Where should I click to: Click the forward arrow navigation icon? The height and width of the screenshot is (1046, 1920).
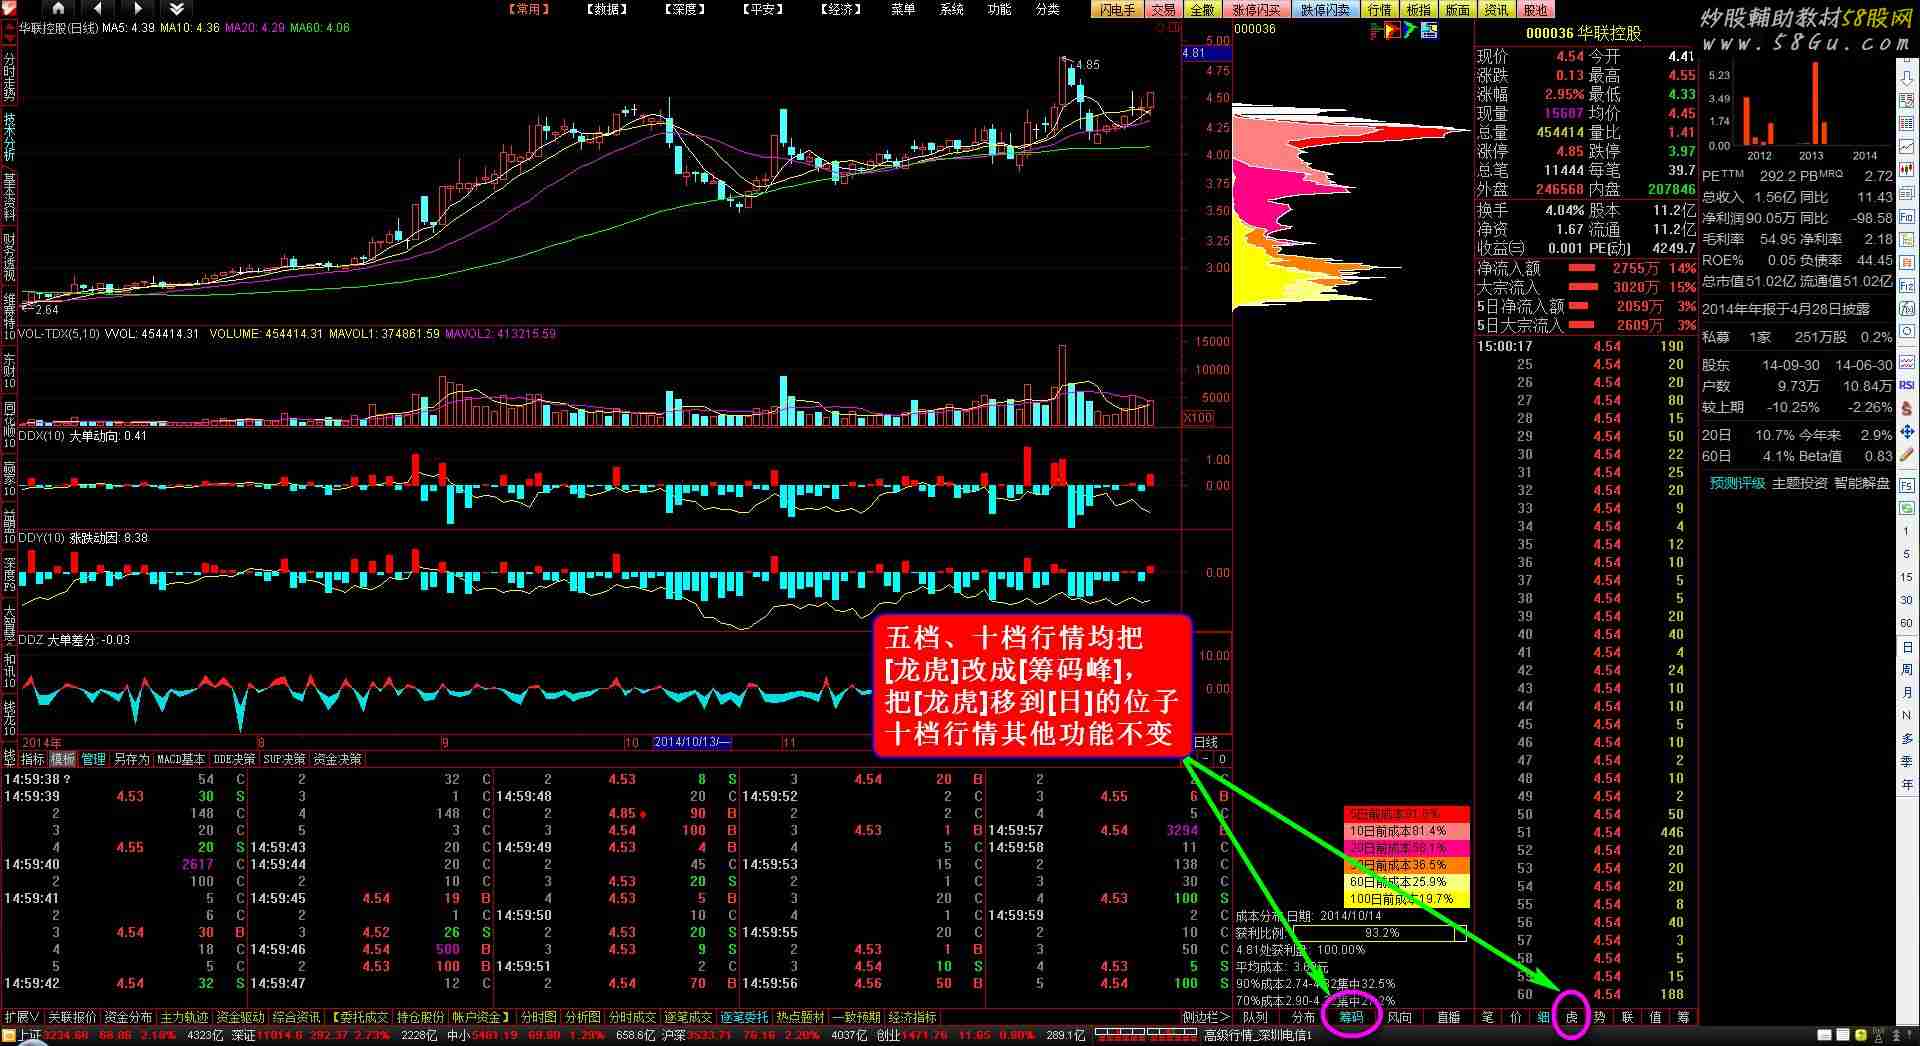(137, 9)
